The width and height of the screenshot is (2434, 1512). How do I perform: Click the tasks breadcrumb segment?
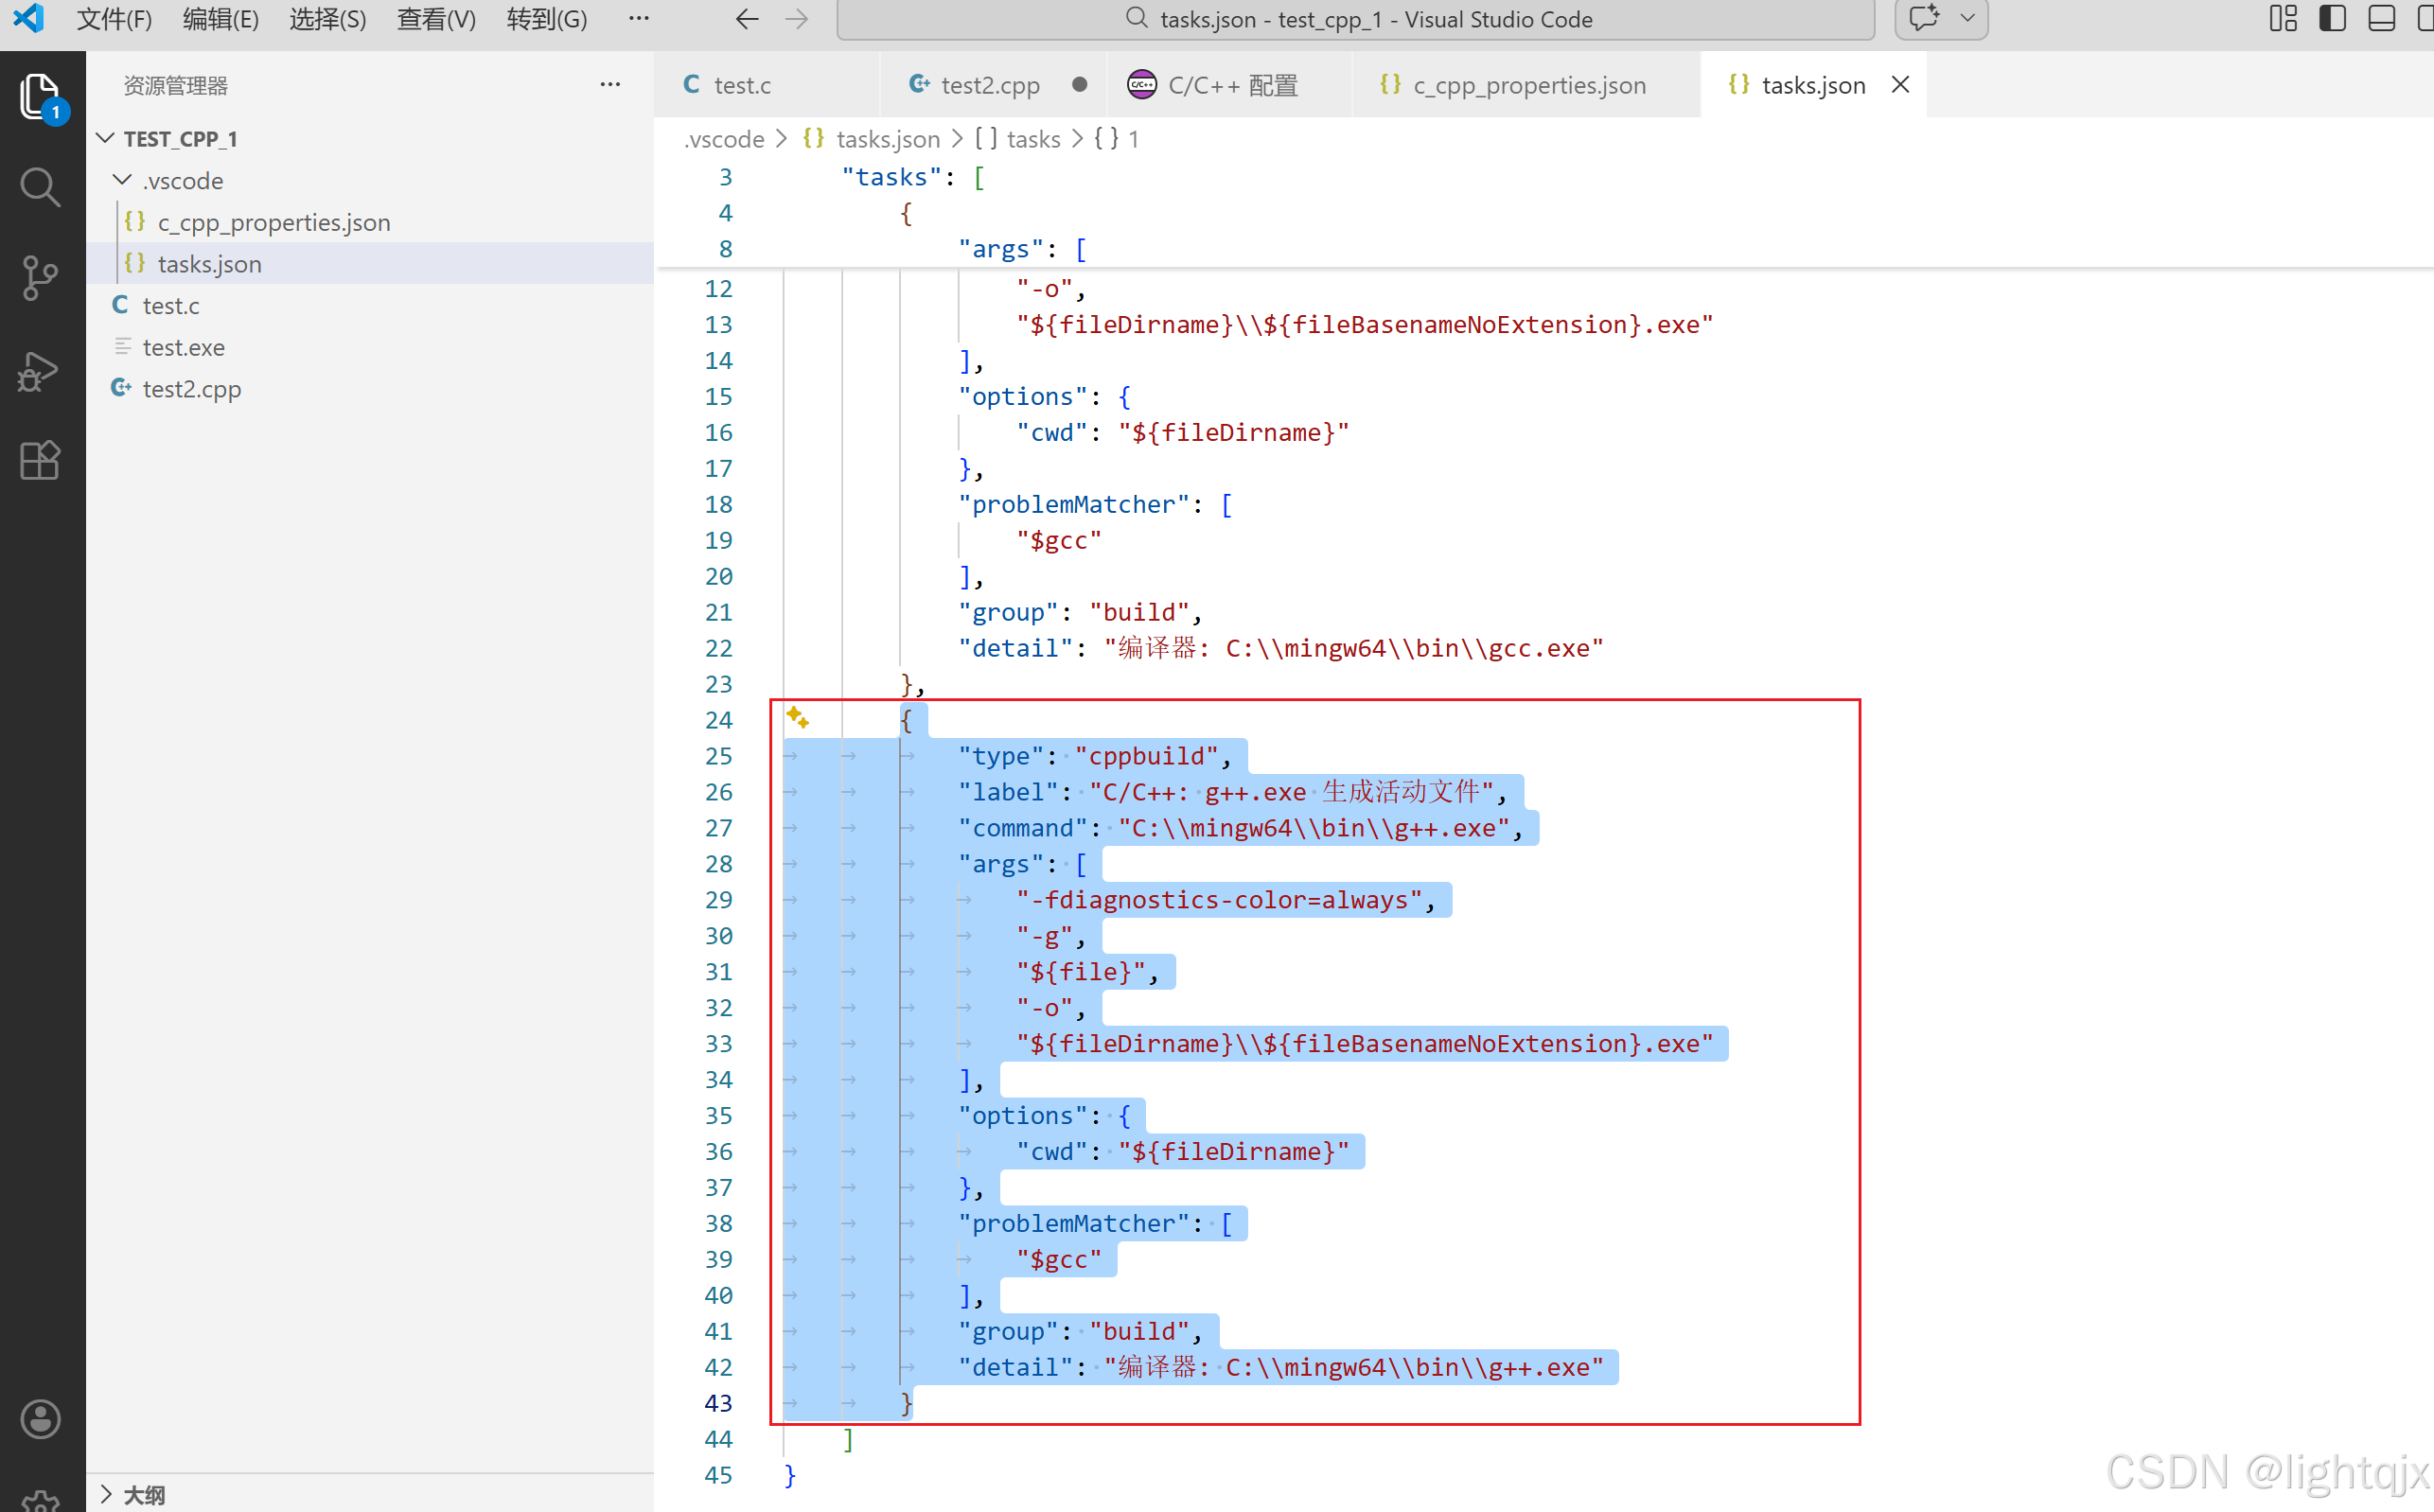(1032, 139)
